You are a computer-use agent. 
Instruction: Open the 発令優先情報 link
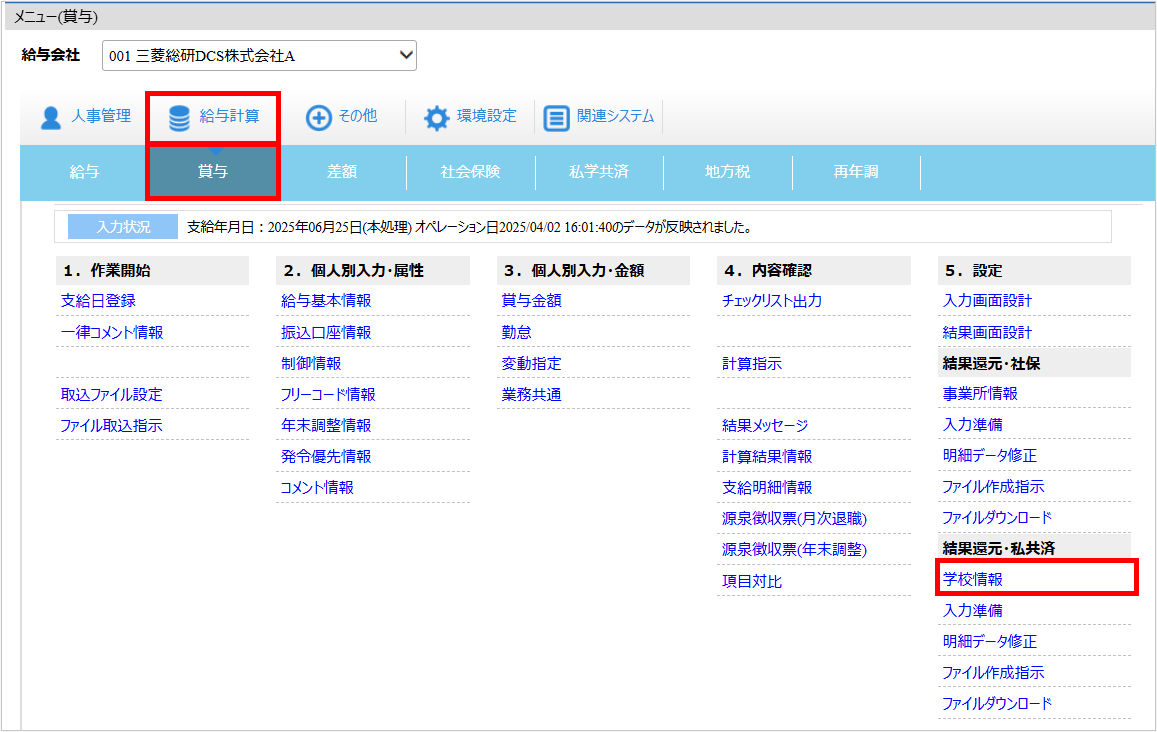pos(326,457)
